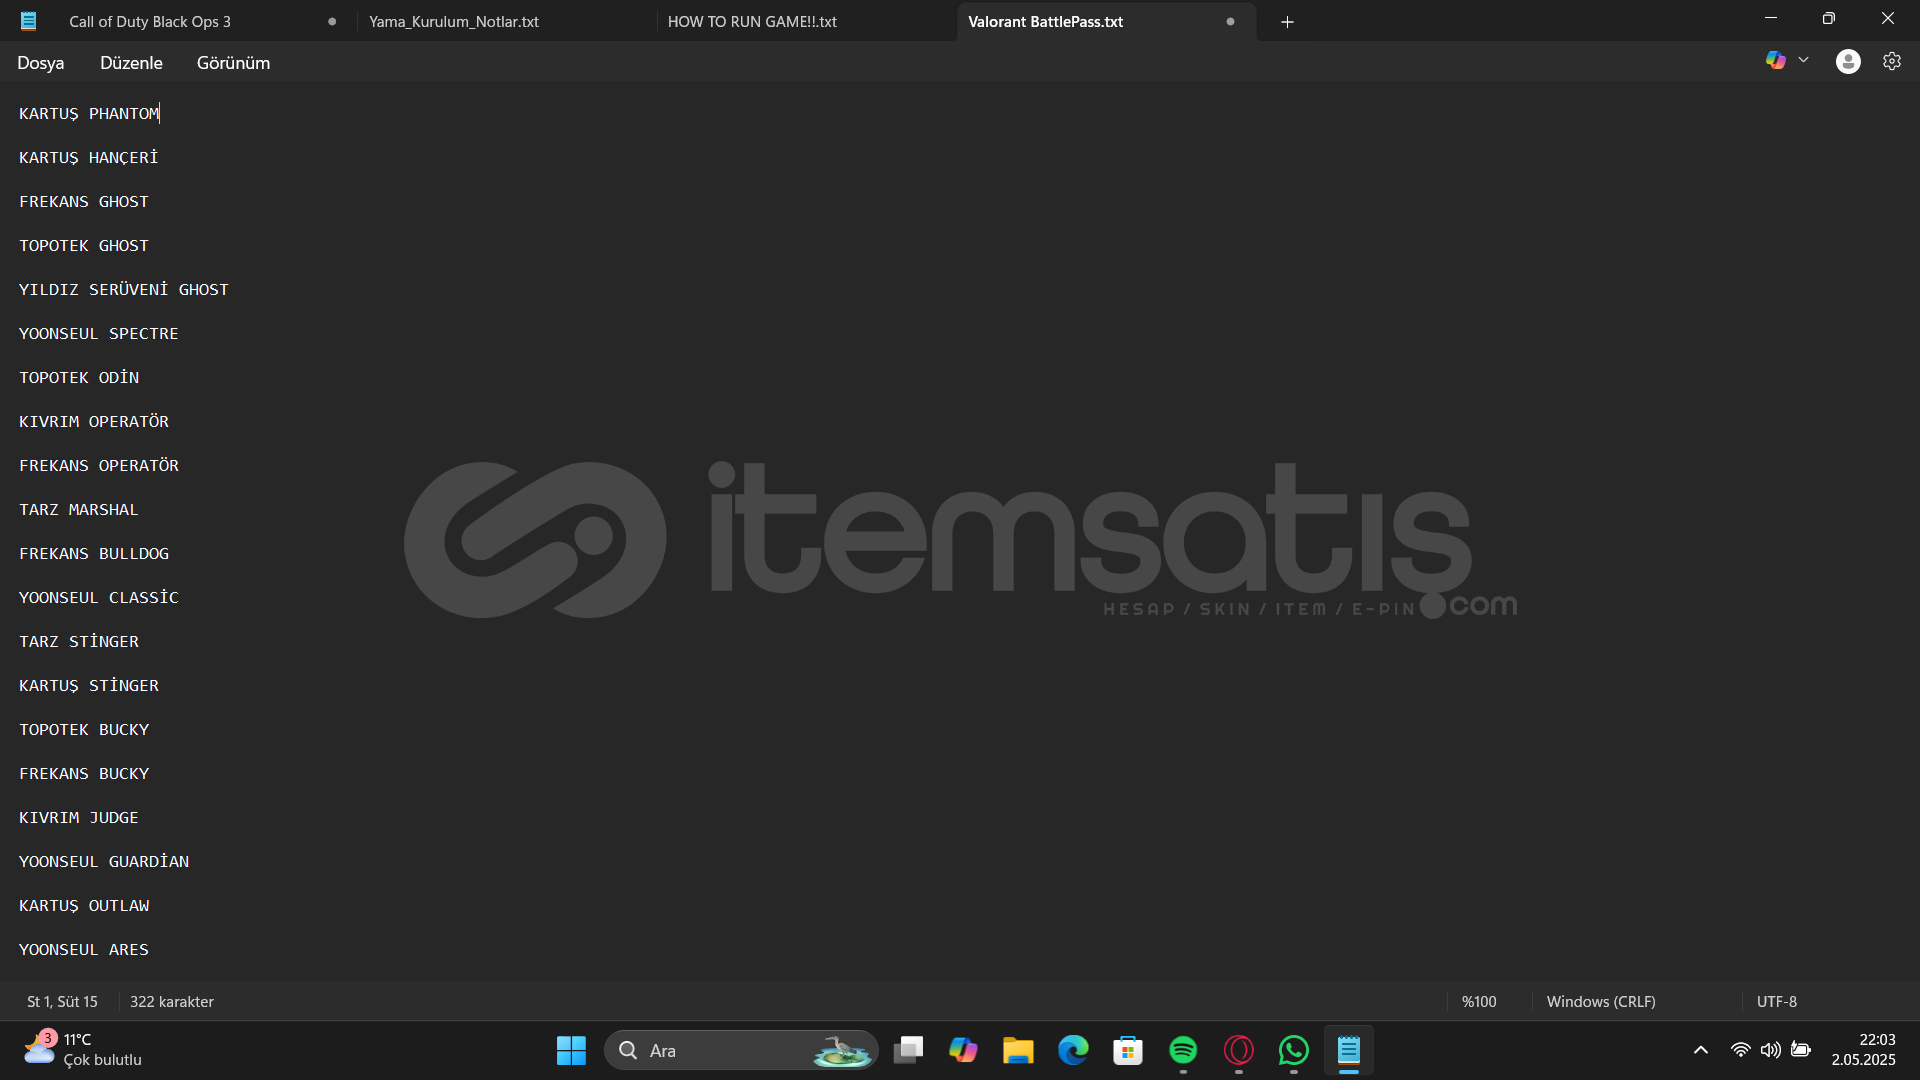This screenshot has height=1080, width=1920.
Task: Click Windows (CRLF) line ending indicator
Action: 1601,1001
